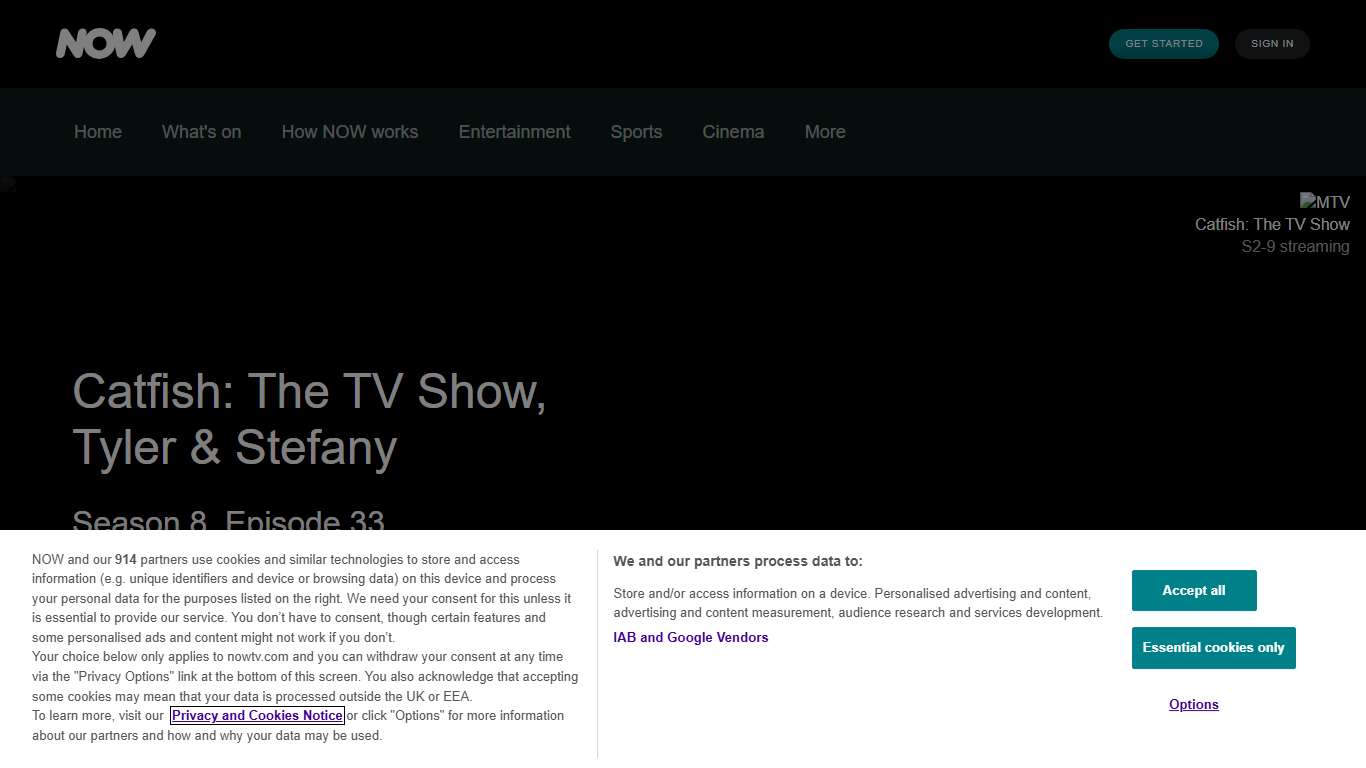Open the How NOW works page
Screen dimensions: 1366x768
(x=349, y=131)
